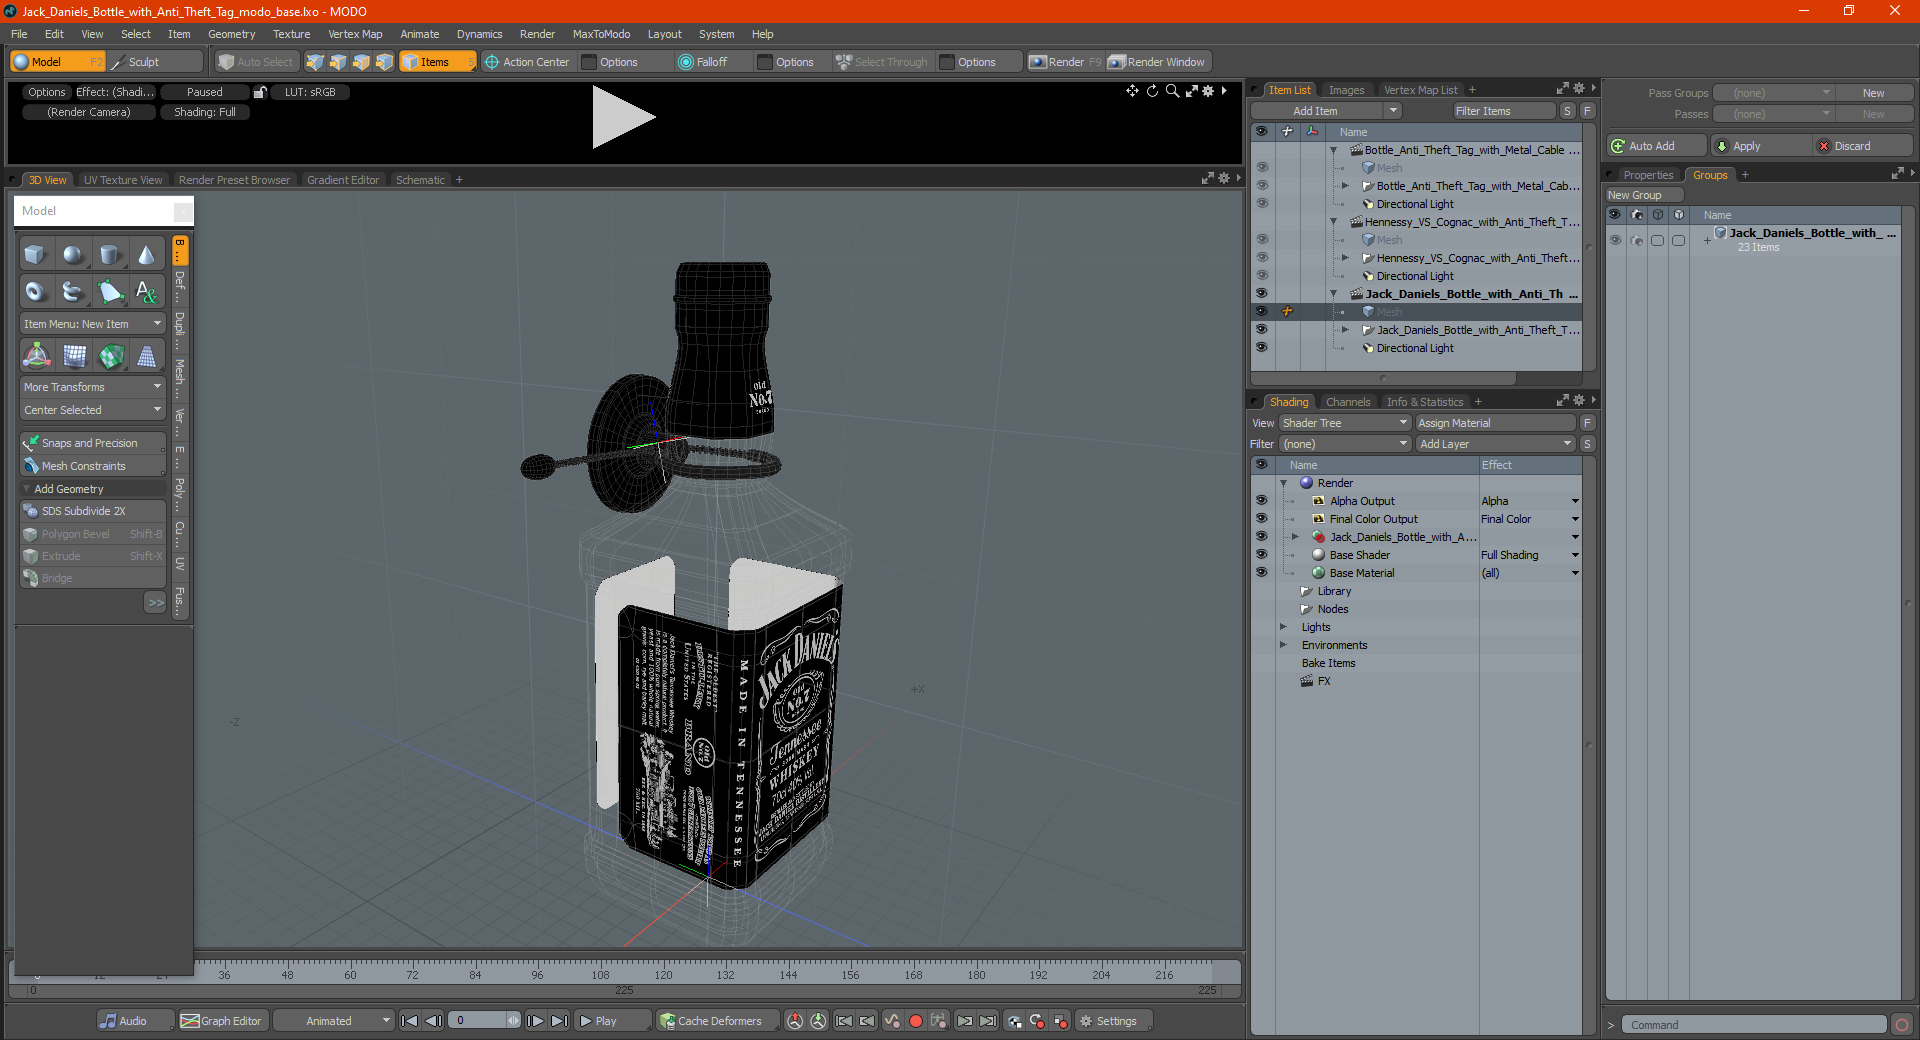
Task: Open the Item Menu: New Item dropdown
Action: [x=93, y=324]
